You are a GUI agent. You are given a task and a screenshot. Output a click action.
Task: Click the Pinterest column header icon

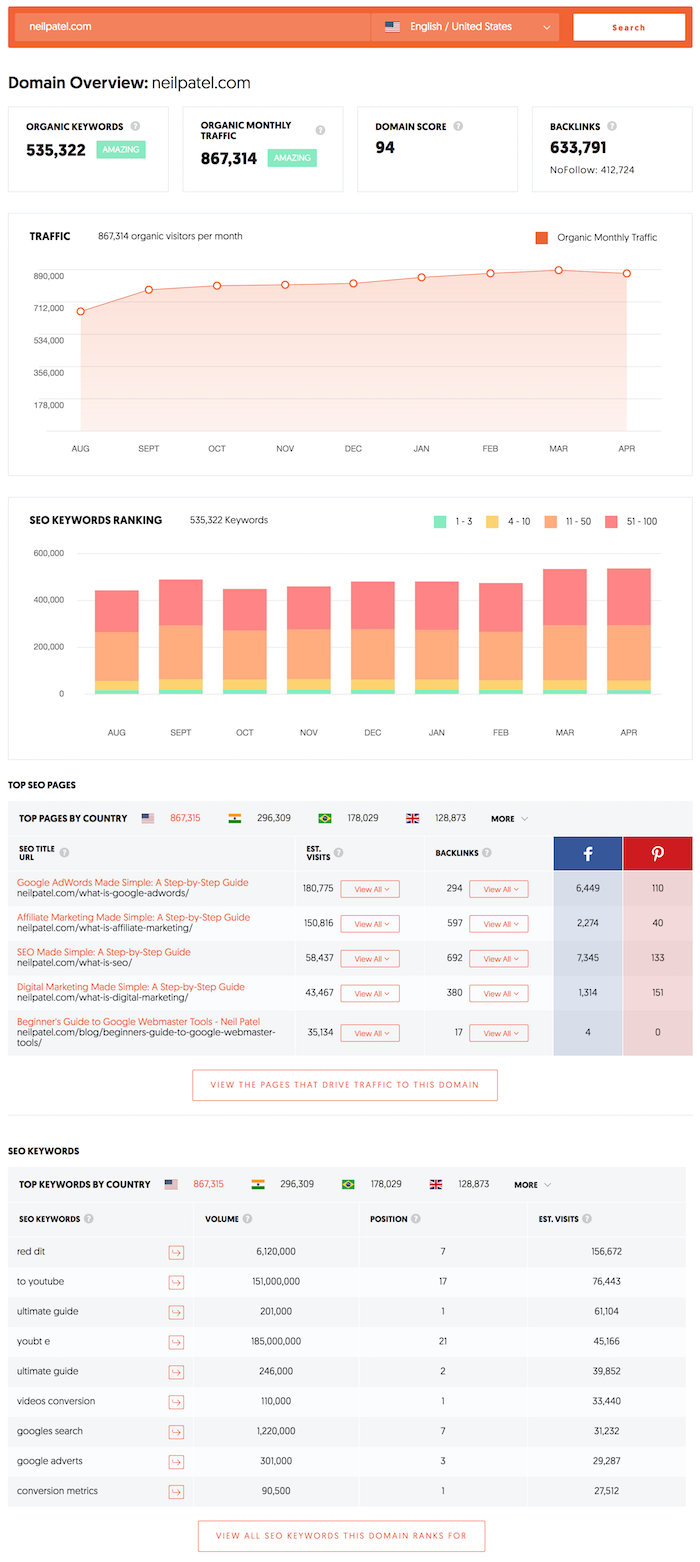click(658, 853)
